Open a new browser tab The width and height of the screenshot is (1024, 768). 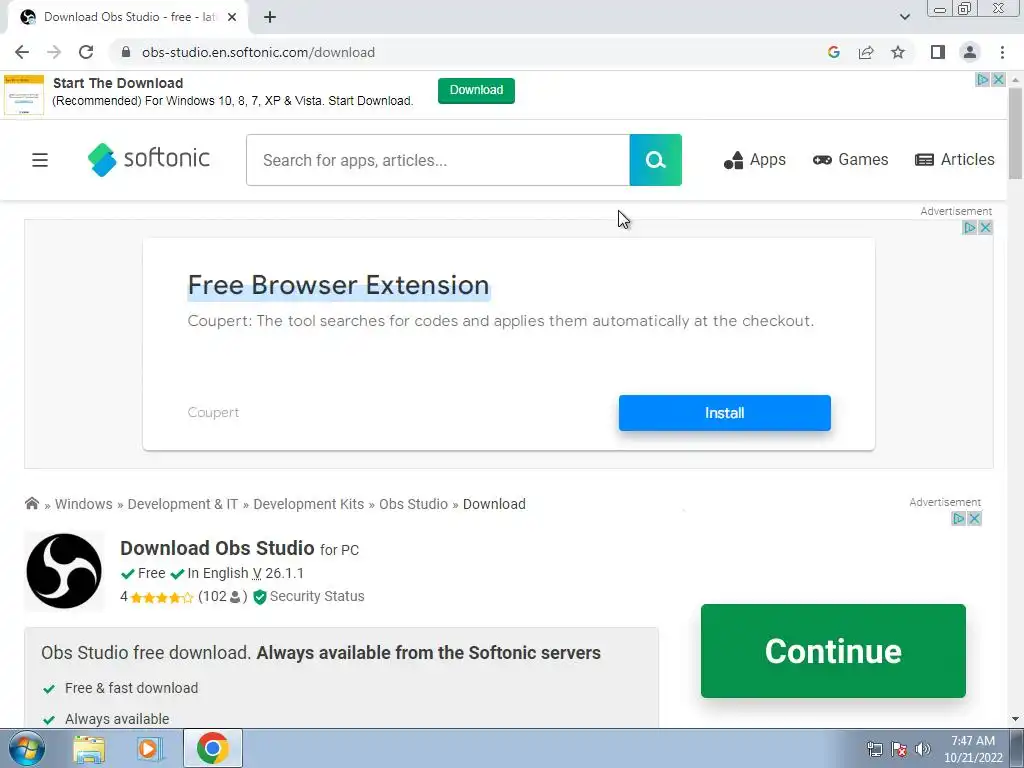pyautogui.click(x=270, y=17)
